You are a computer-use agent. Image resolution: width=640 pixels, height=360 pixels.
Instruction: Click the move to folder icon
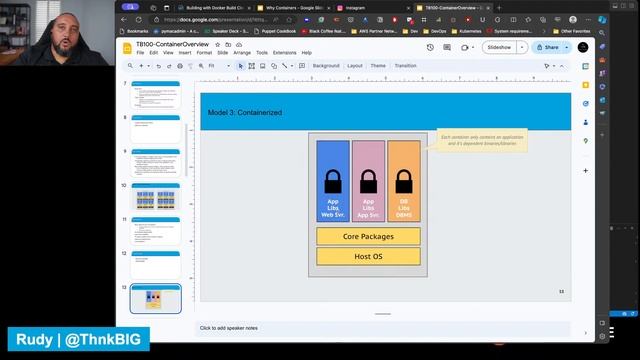tap(228, 44)
